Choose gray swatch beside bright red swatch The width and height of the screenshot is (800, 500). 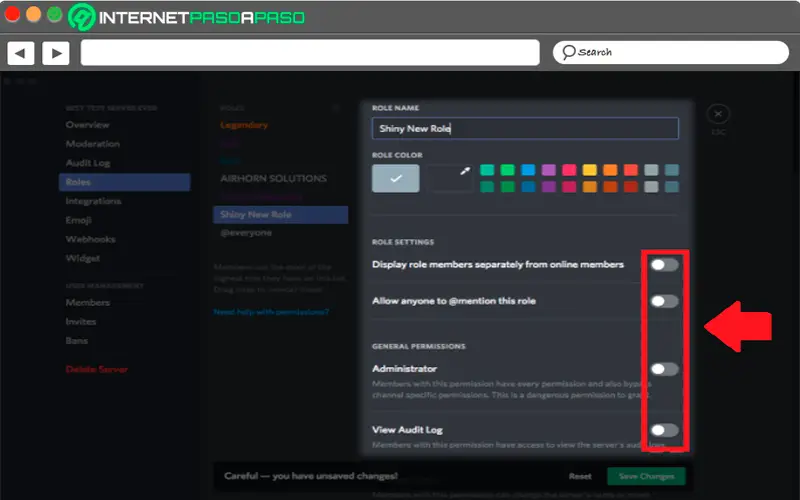(x=651, y=170)
